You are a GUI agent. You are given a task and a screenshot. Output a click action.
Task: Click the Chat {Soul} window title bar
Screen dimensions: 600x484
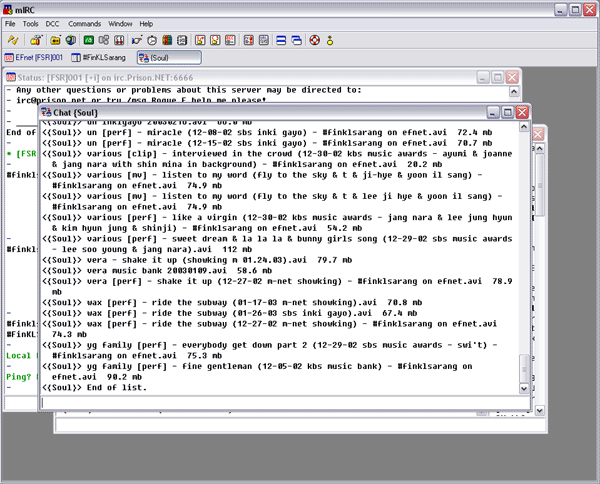pos(250,113)
